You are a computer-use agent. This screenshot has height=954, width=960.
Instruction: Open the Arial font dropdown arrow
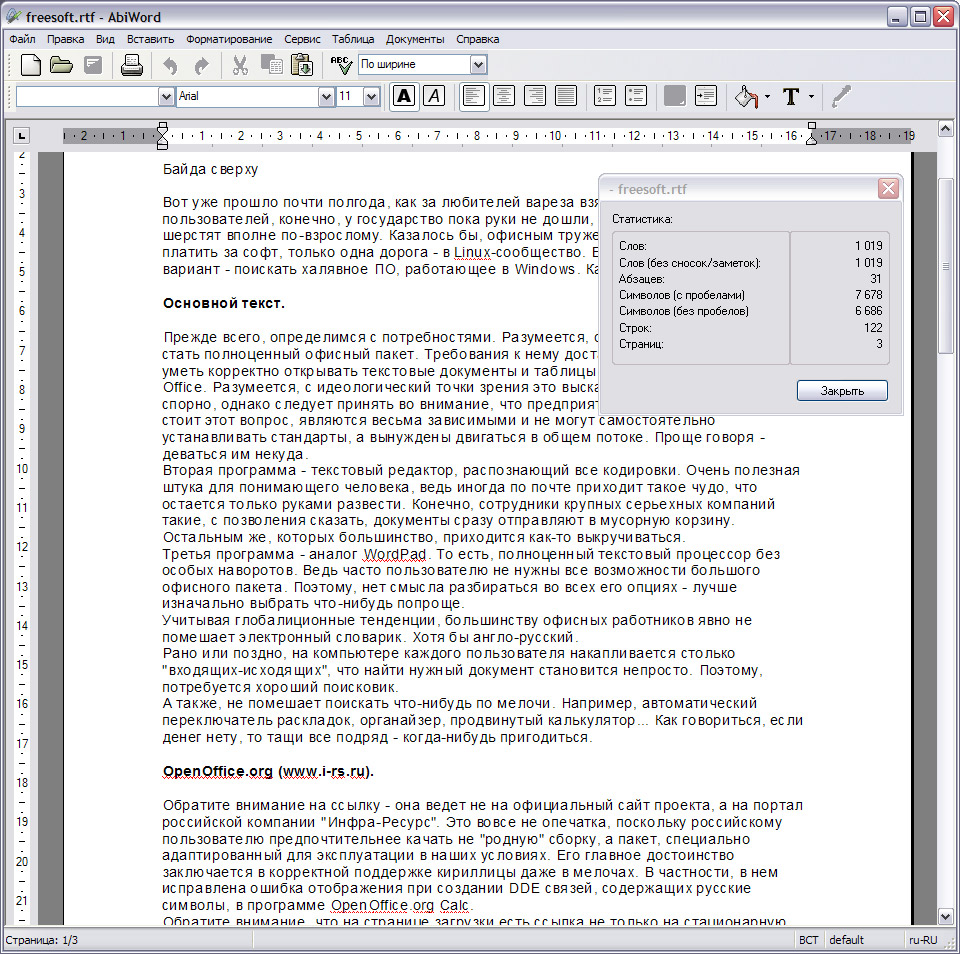[326, 96]
